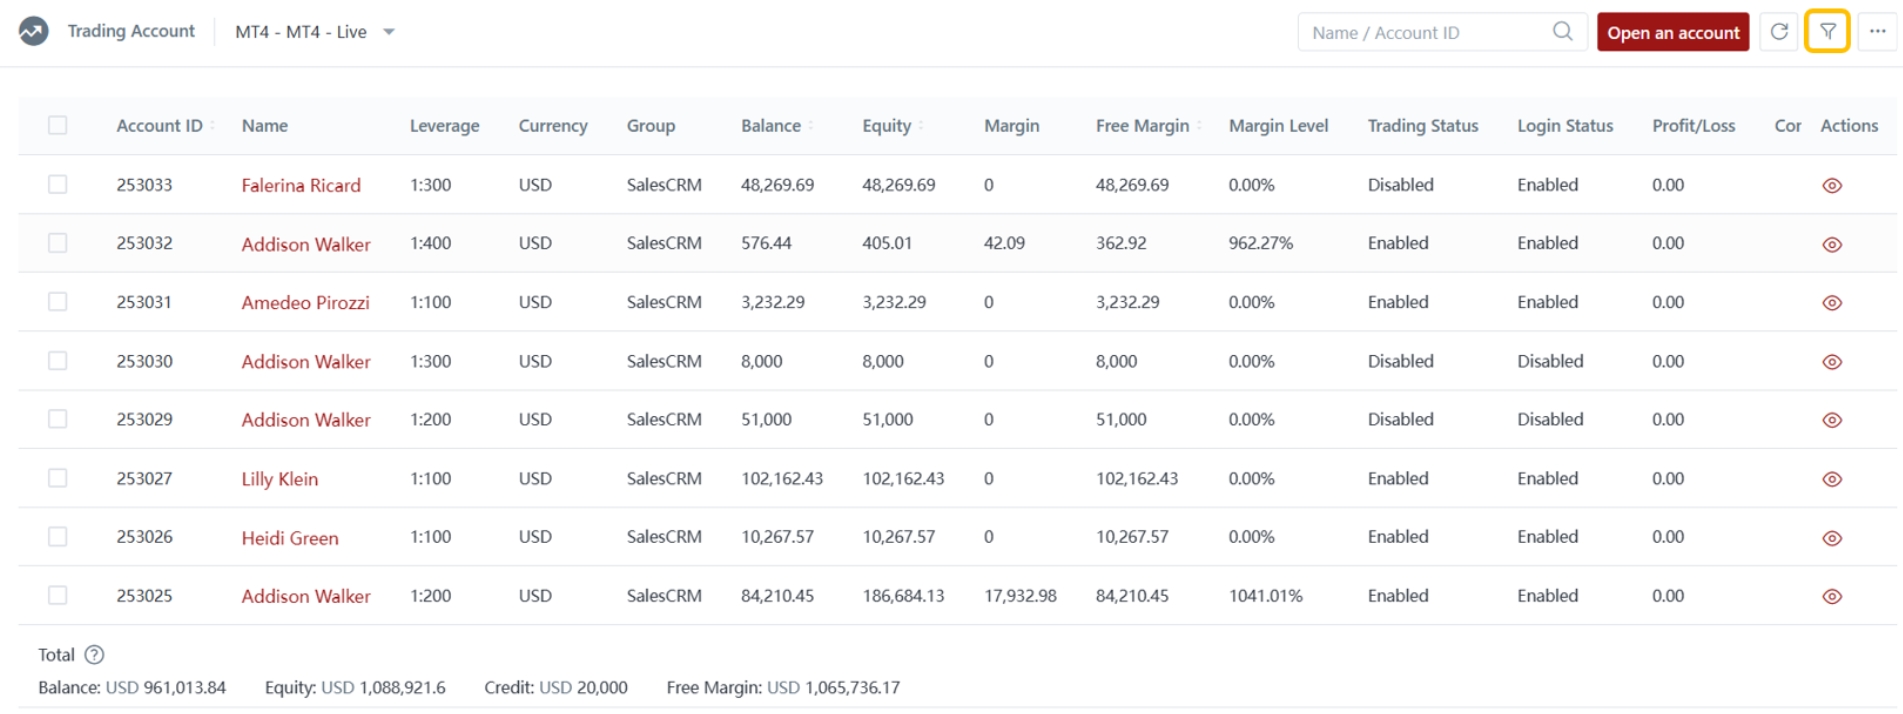Click the Total help question mark icon

point(94,655)
